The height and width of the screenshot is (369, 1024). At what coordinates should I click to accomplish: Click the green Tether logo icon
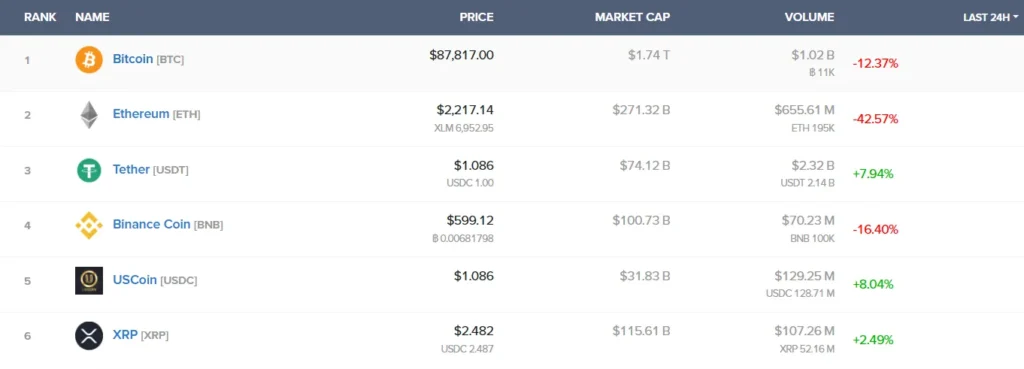[89, 170]
